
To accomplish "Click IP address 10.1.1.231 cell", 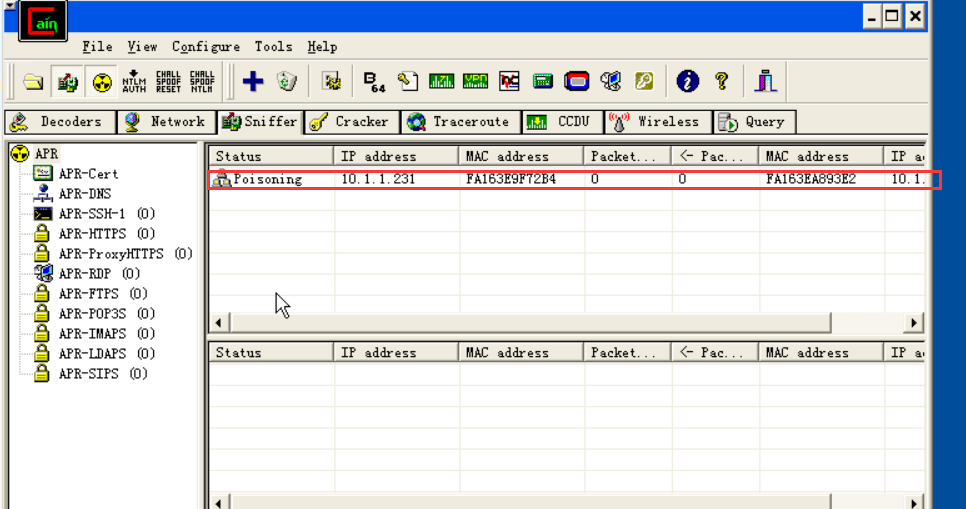I will (378, 179).
